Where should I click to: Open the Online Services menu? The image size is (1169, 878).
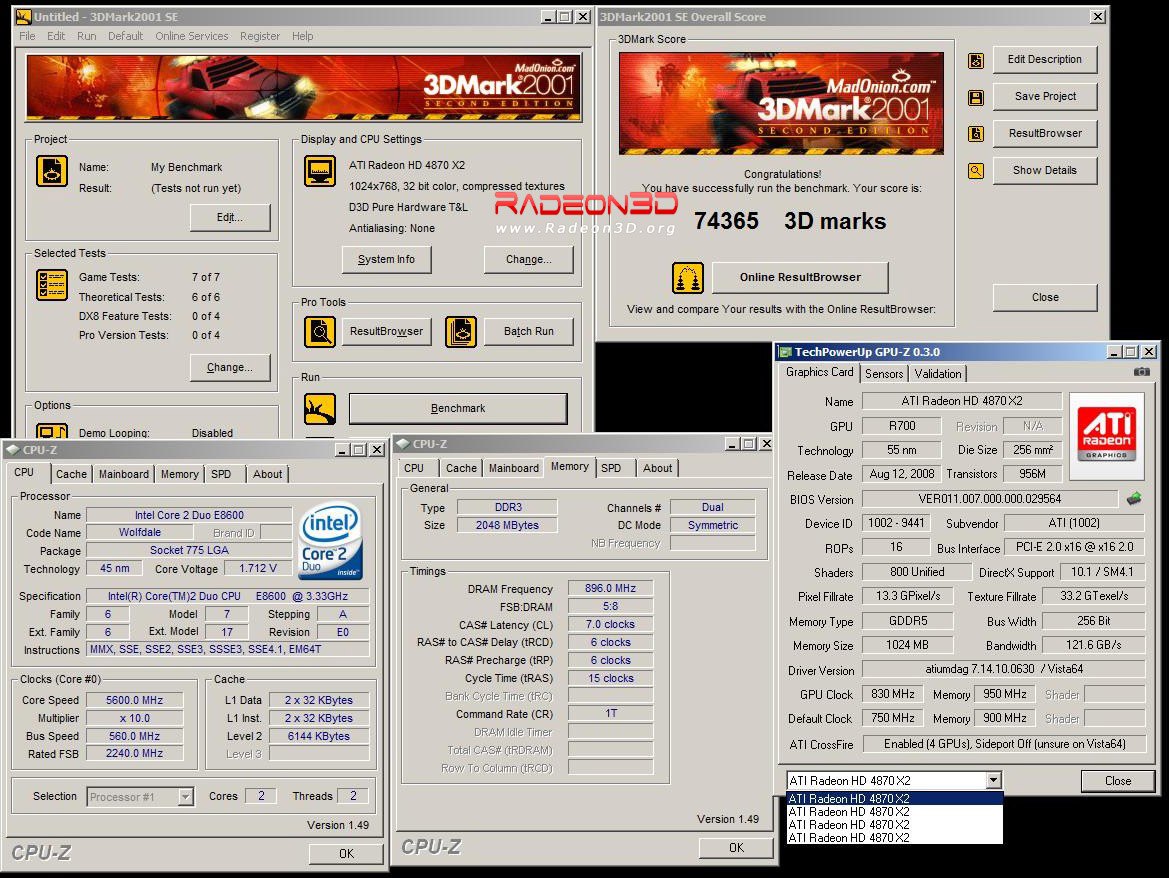click(192, 36)
